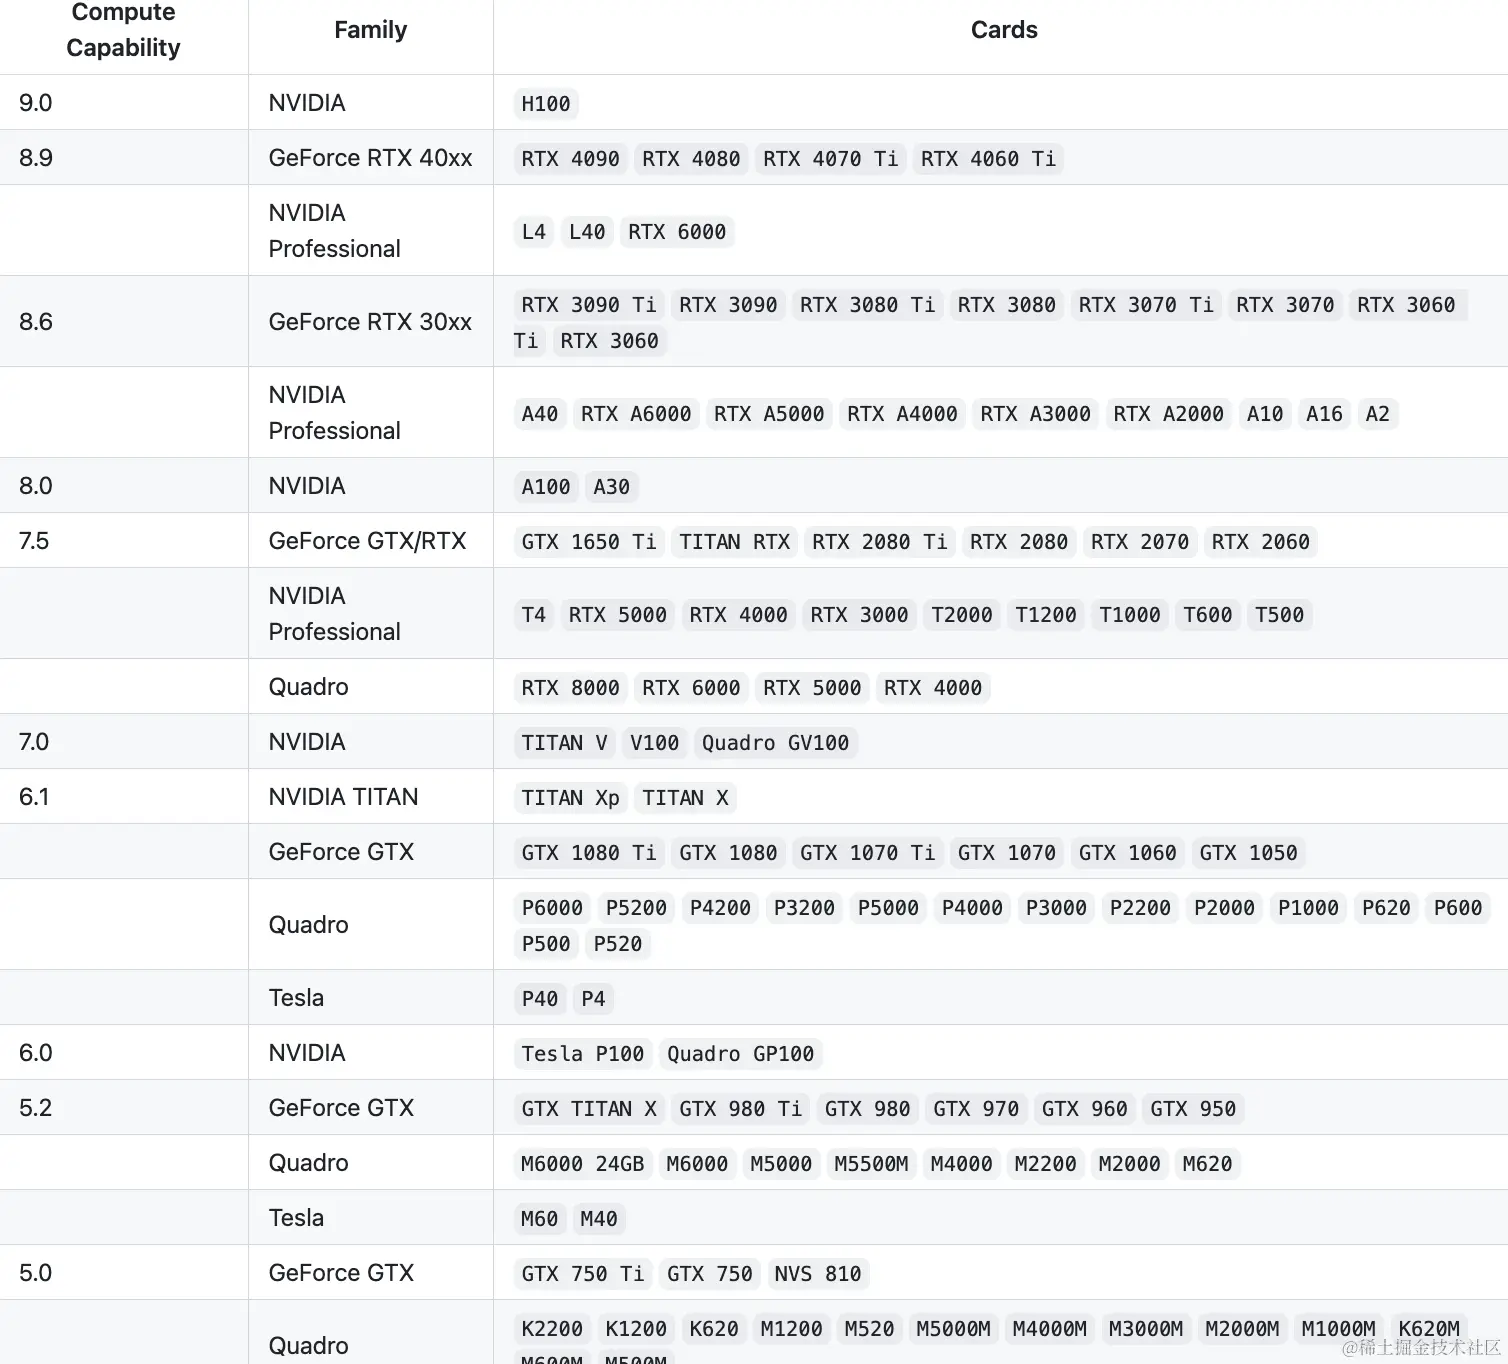Select the GTX TITAN X tag
Image resolution: width=1508 pixels, height=1364 pixels.
click(588, 1109)
